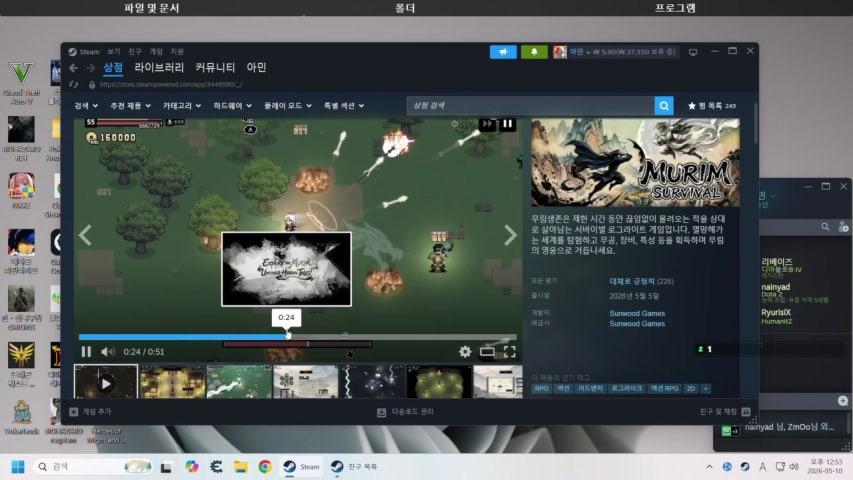Pause the trailer video

tap(86, 352)
